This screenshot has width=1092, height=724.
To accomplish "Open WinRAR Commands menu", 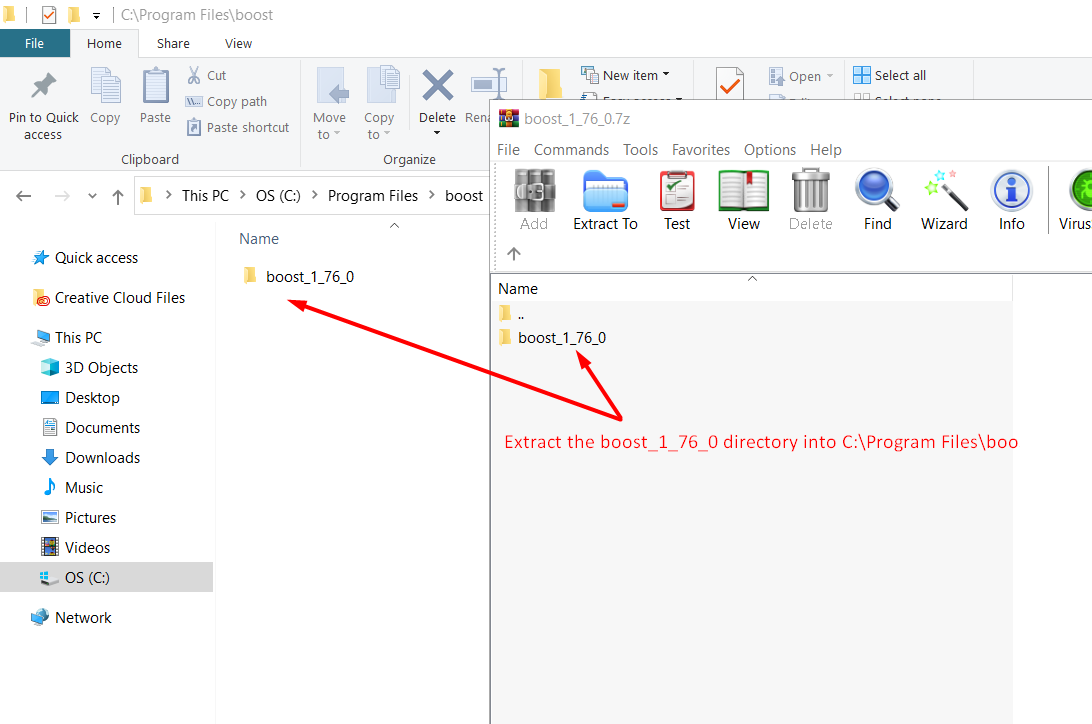I will (571, 150).
